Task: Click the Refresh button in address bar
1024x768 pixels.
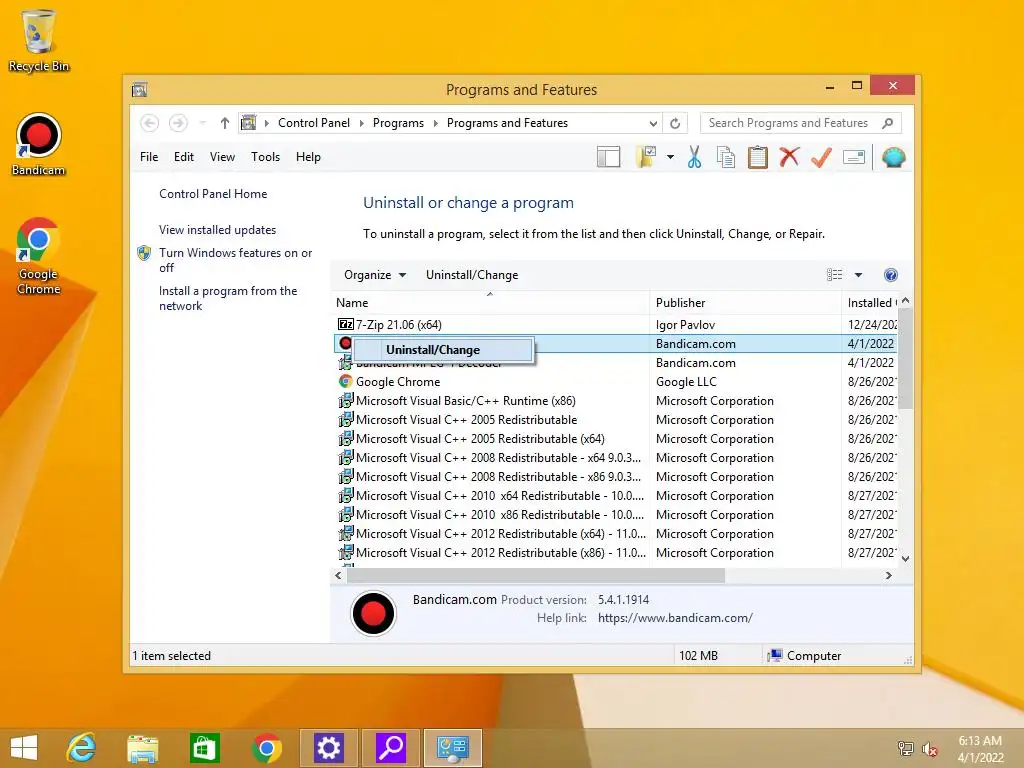Action: click(x=675, y=123)
